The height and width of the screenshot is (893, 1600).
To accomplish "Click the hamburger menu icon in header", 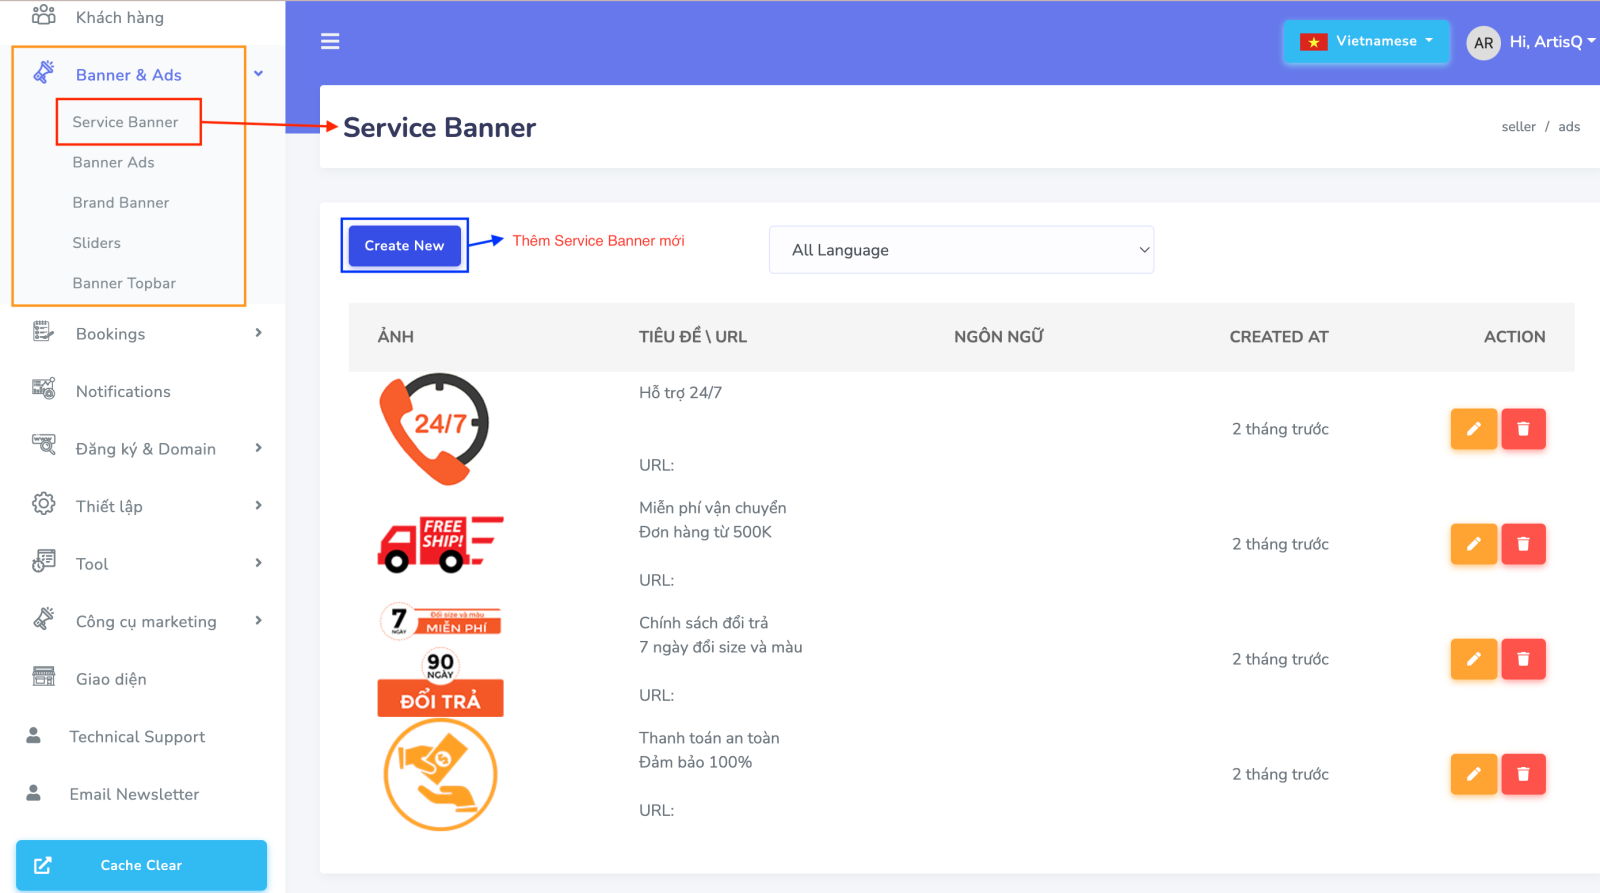I will (330, 41).
